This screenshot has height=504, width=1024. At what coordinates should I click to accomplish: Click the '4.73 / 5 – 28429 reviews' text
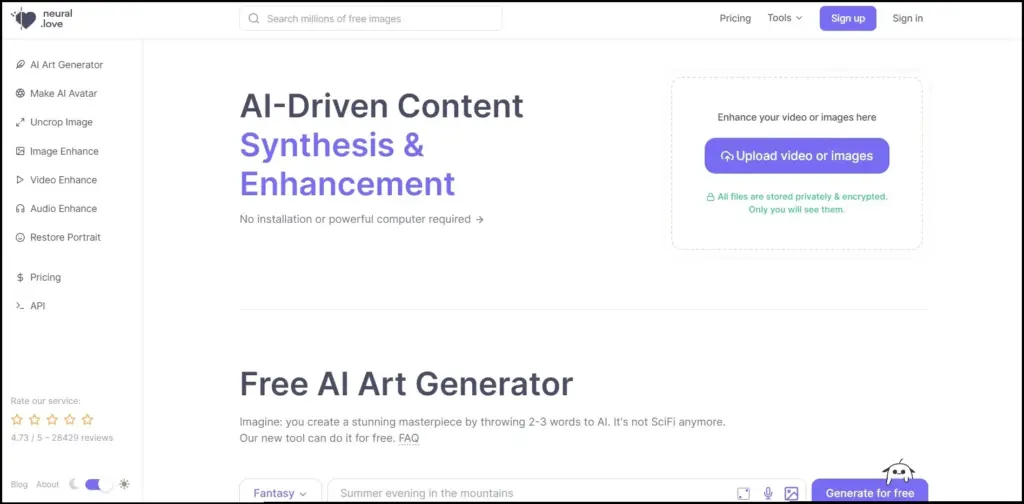click(x=62, y=437)
